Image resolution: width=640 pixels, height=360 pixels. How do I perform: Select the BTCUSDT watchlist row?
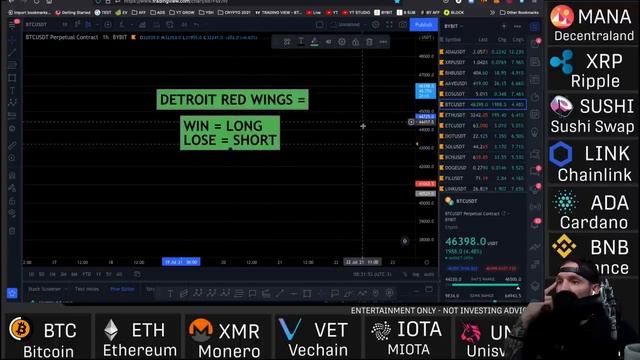tap(482, 104)
